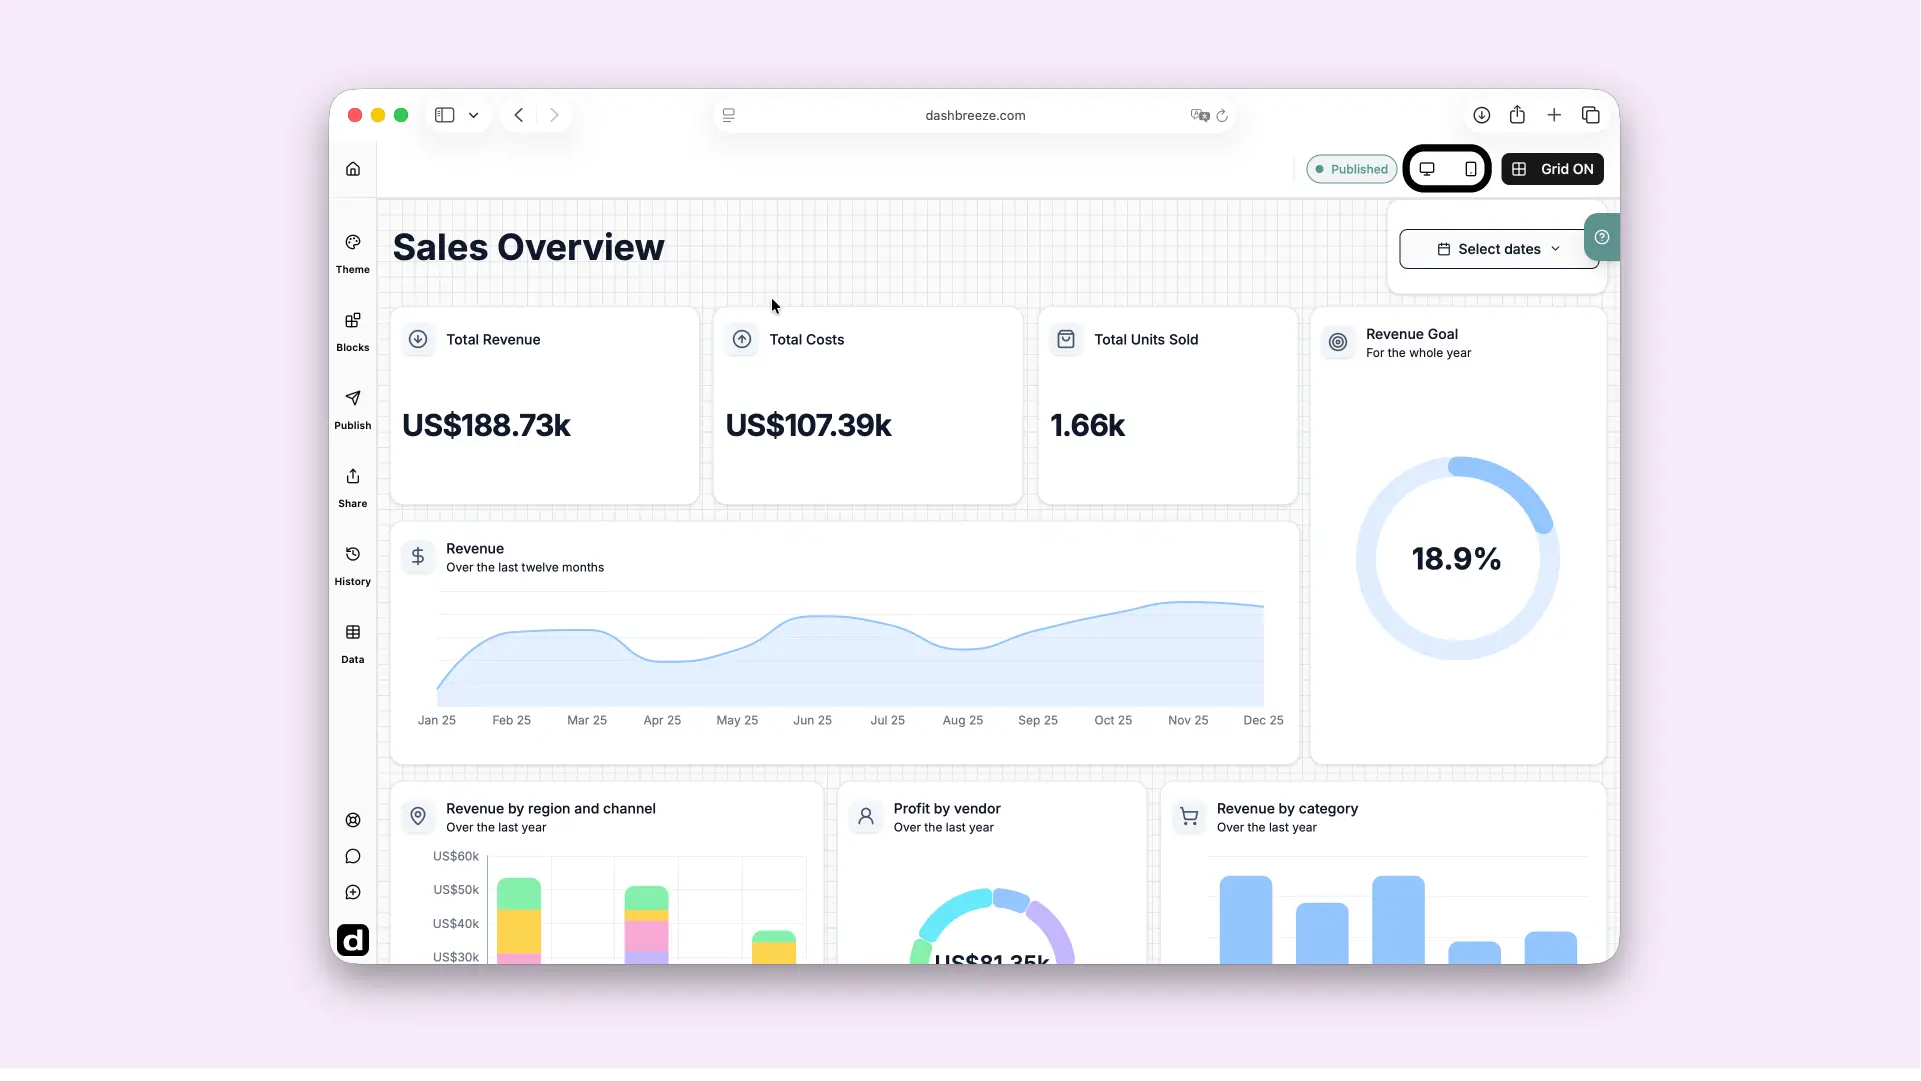Click the Revenue Goal 18.9% progress ring
The width and height of the screenshot is (1921, 1081).
tap(1457, 558)
